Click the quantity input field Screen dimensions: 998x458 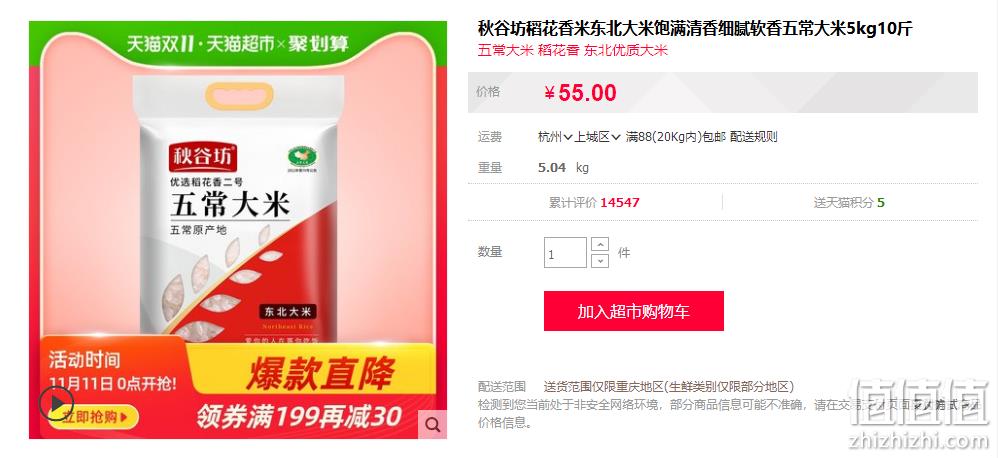click(565, 253)
